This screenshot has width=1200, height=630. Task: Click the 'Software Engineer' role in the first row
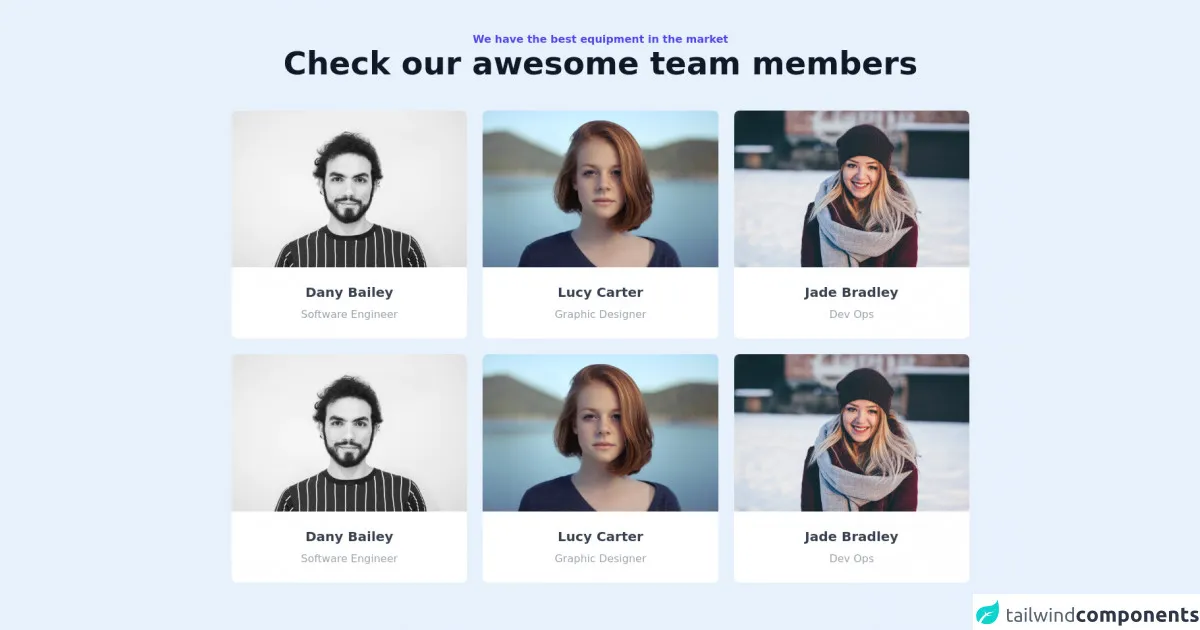349,315
